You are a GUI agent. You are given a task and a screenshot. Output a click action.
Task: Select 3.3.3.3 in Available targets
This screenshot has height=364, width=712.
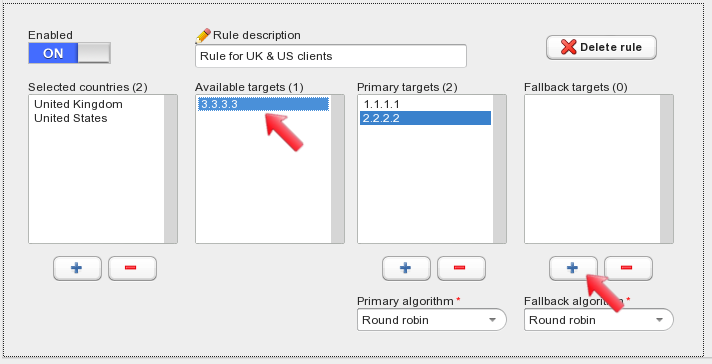coord(263,104)
